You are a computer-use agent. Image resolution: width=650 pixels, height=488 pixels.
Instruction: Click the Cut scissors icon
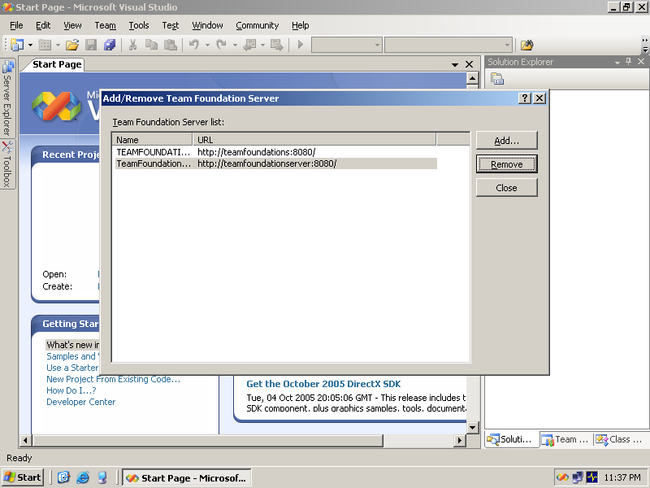133,44
